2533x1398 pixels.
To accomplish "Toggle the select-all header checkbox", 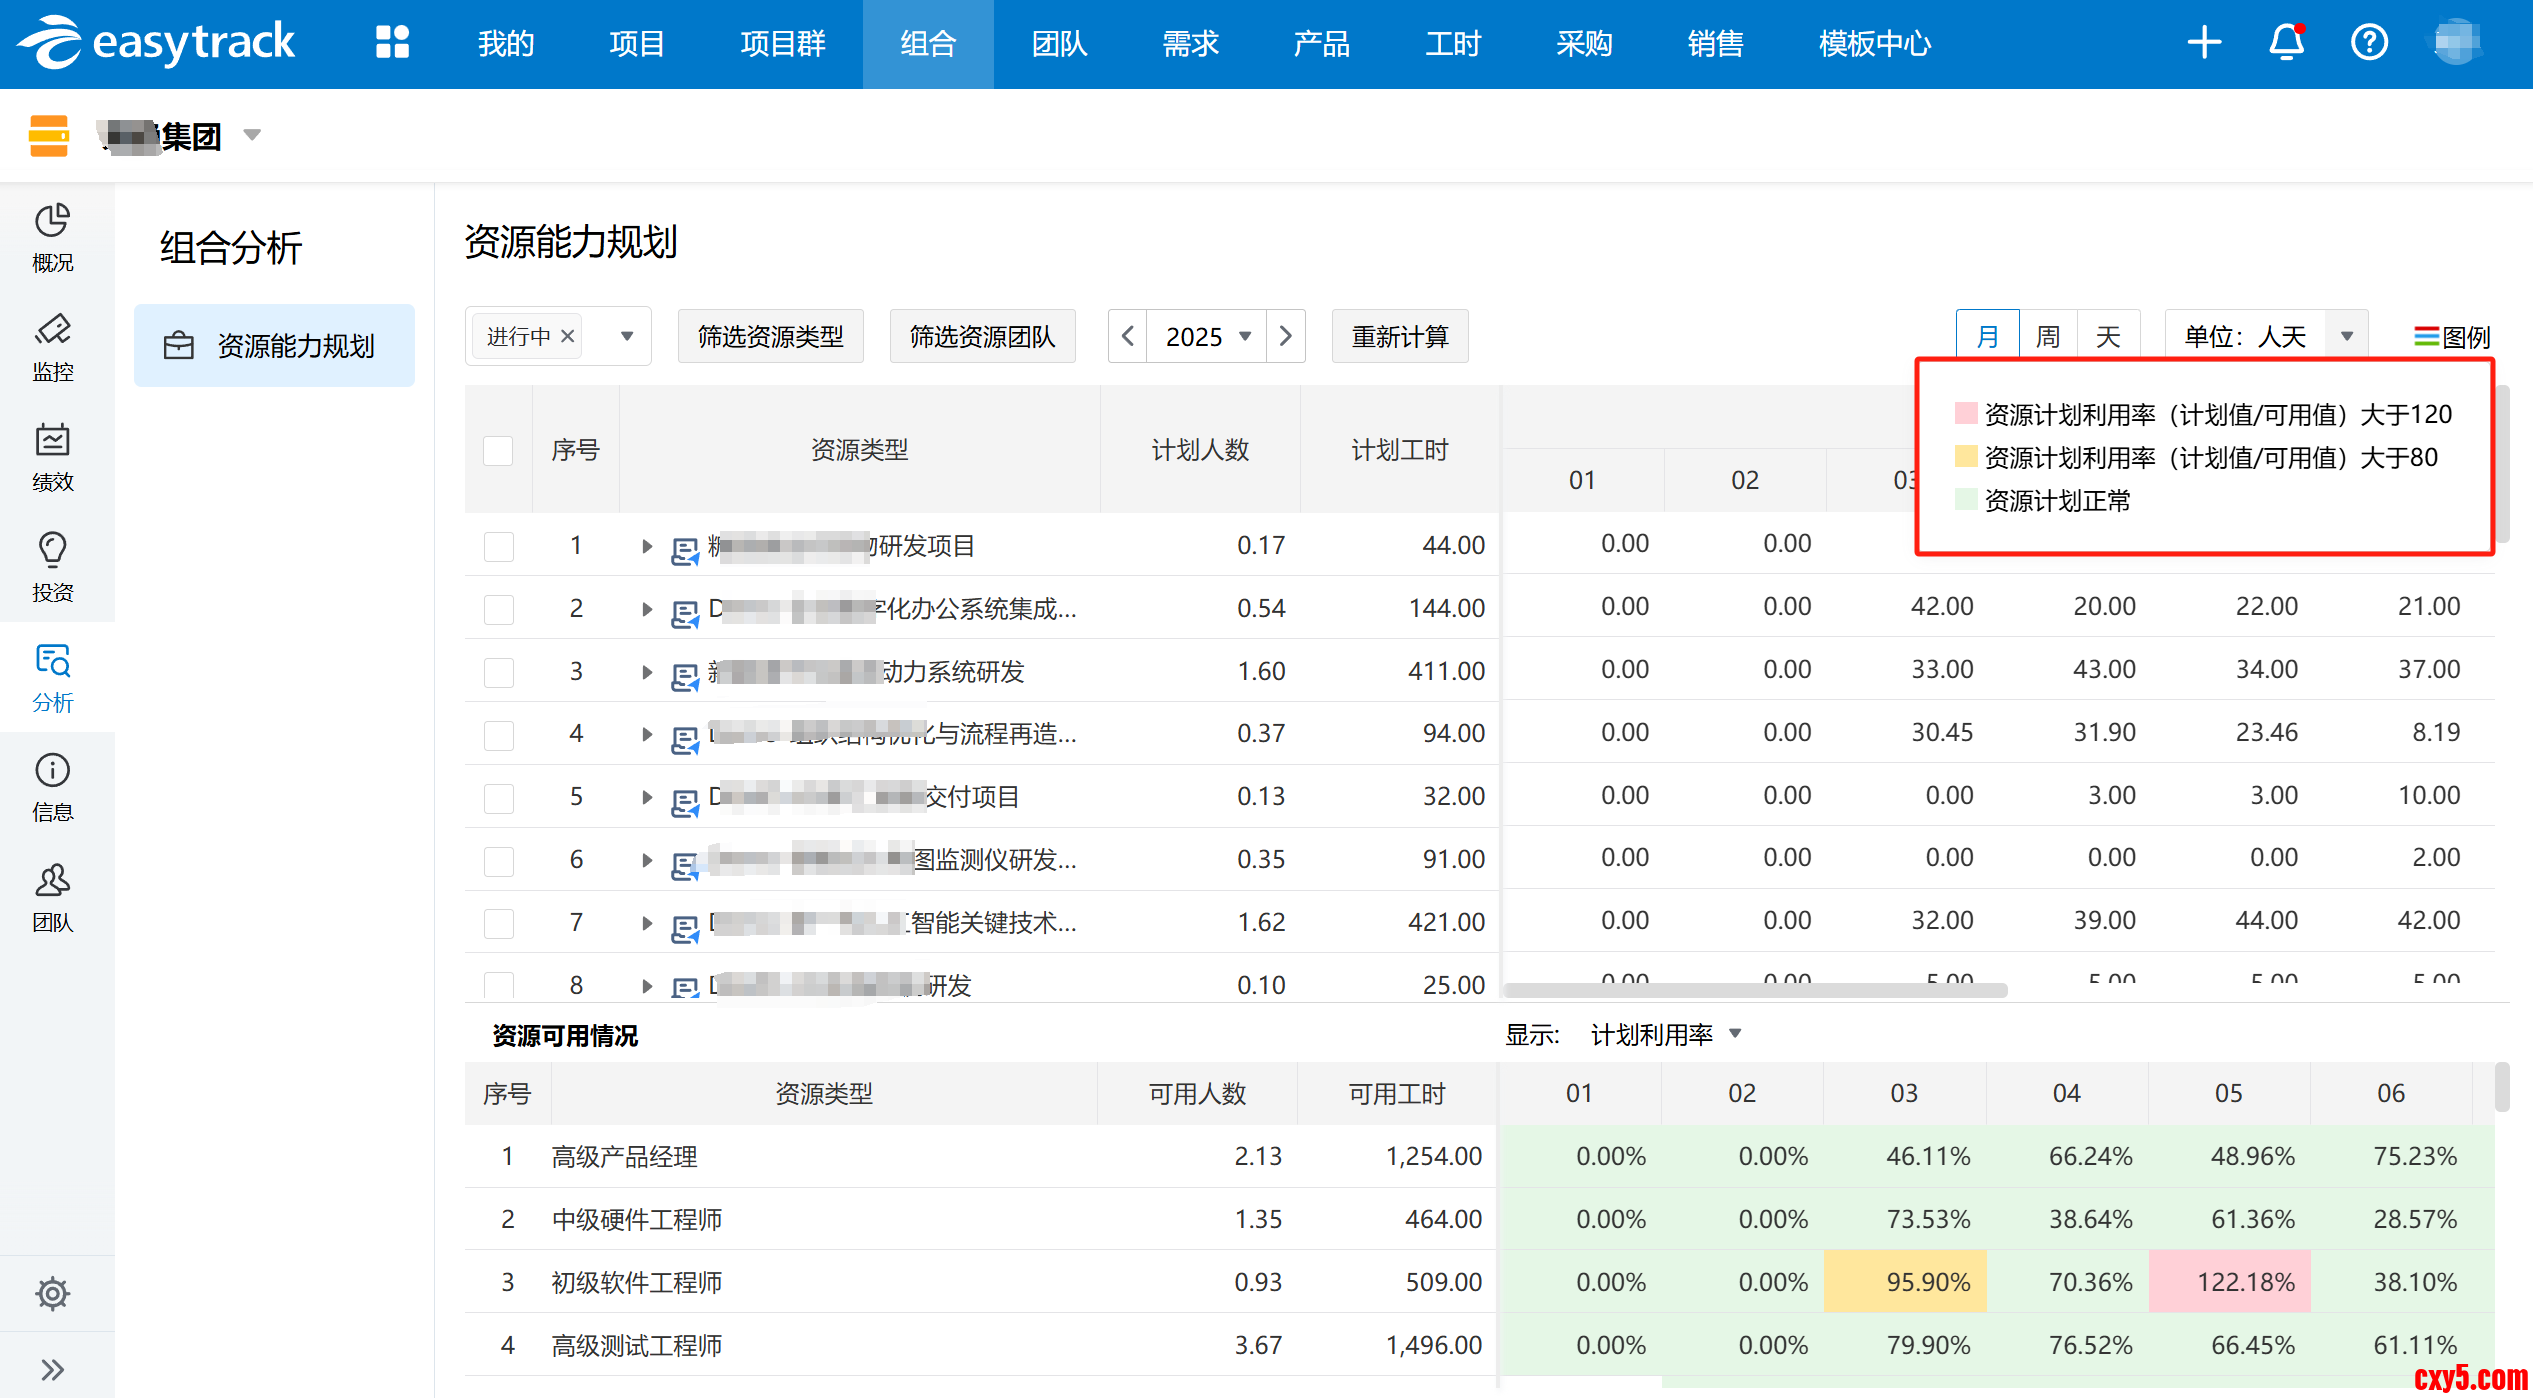I will point(498,450).
